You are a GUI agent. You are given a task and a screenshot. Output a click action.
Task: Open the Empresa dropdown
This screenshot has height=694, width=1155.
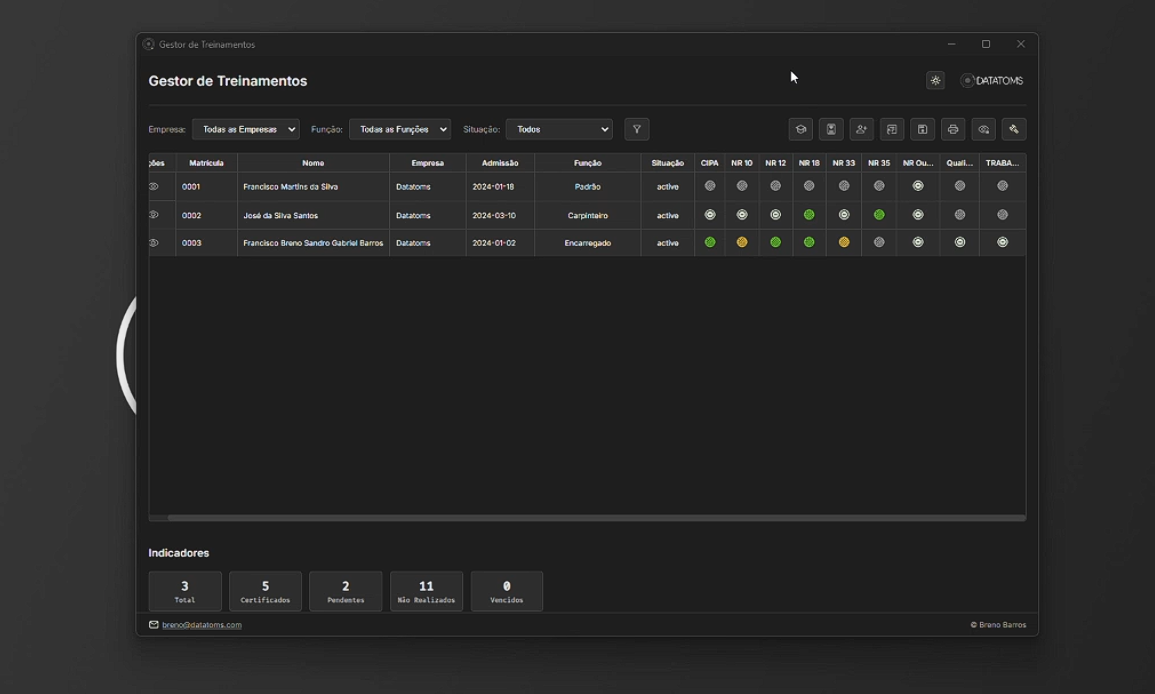click(245, 130)
